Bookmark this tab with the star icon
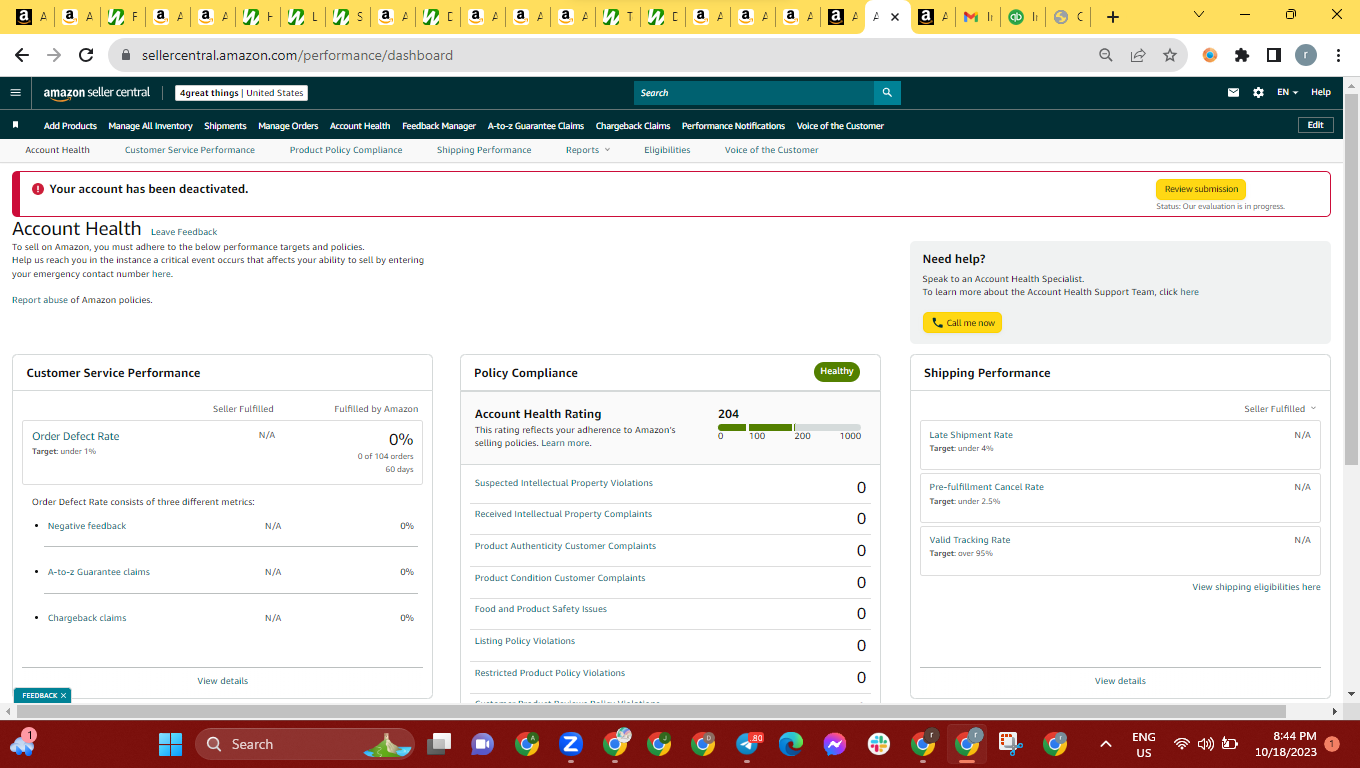This screenshot has width=1360, height=768. [x=1170, y=55]
